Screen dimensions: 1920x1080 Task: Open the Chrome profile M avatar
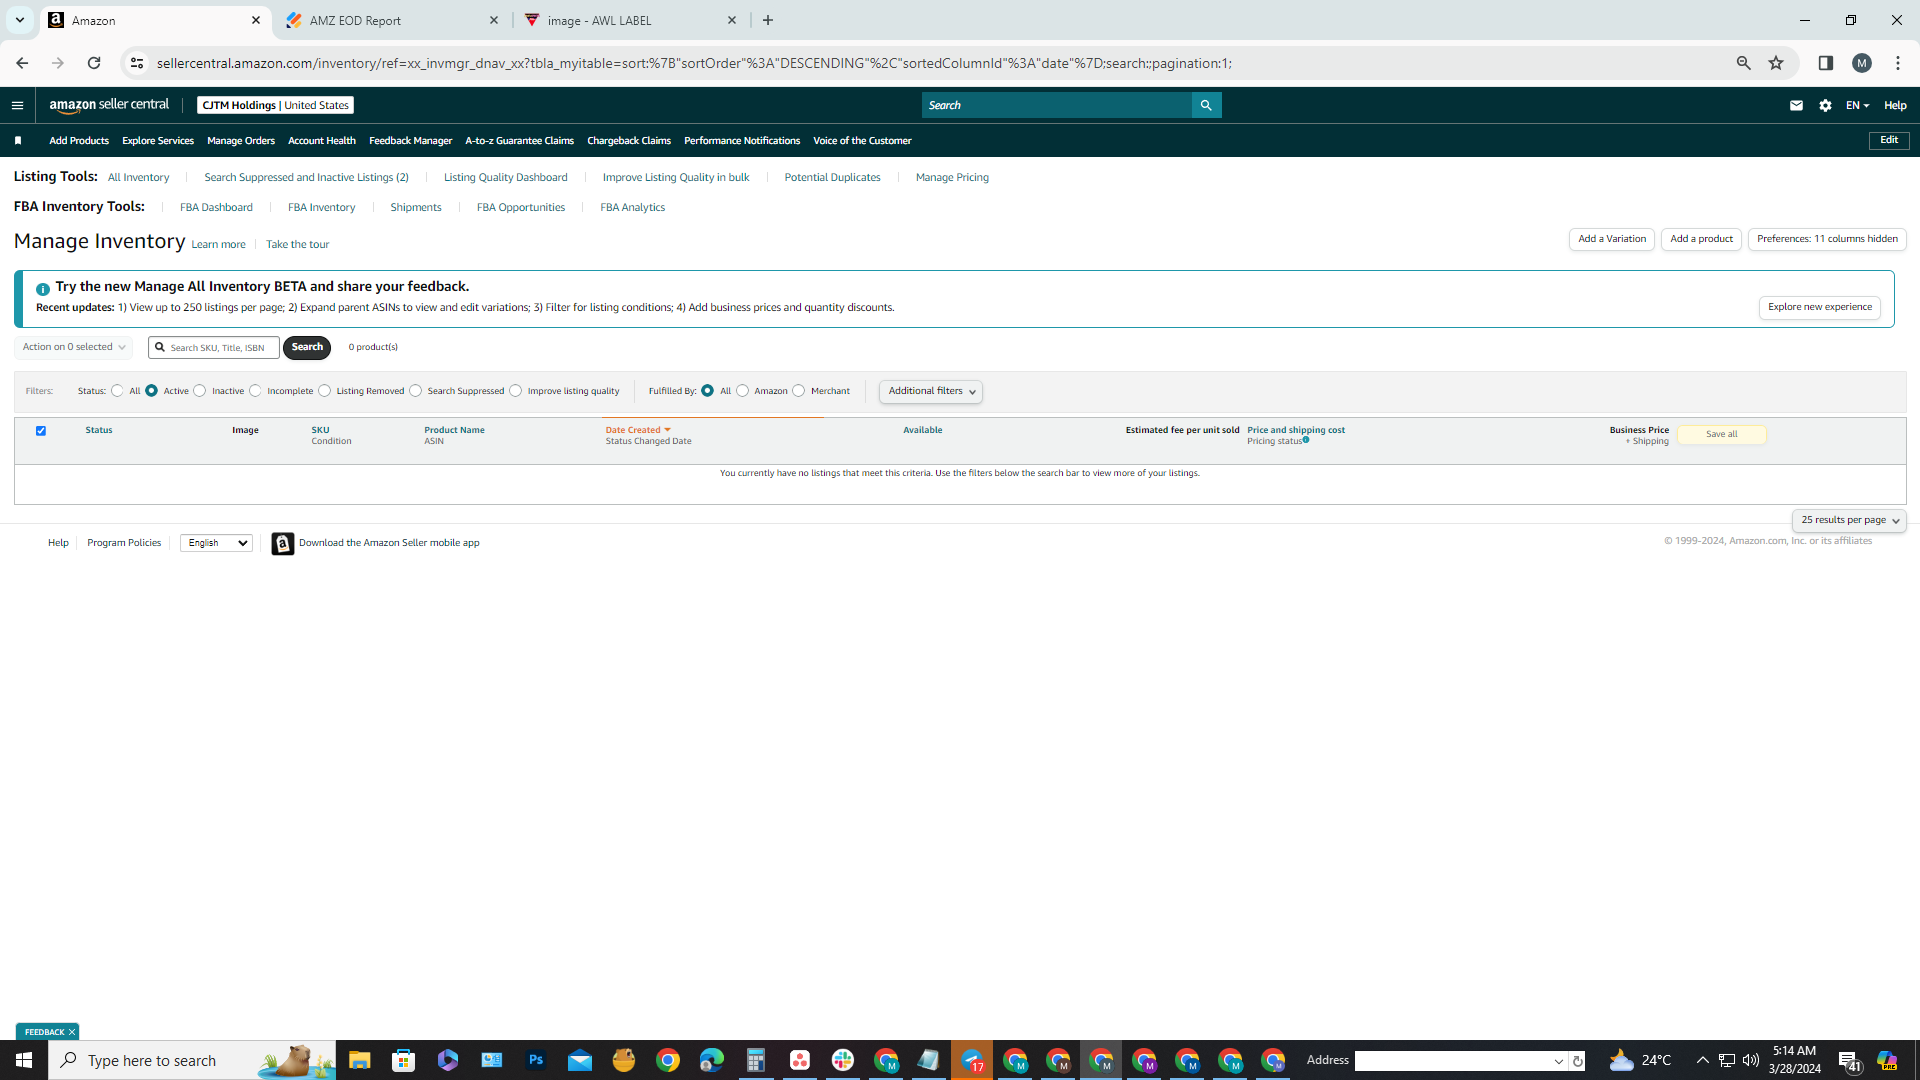pyautogui.click(x=1861, y=63)
